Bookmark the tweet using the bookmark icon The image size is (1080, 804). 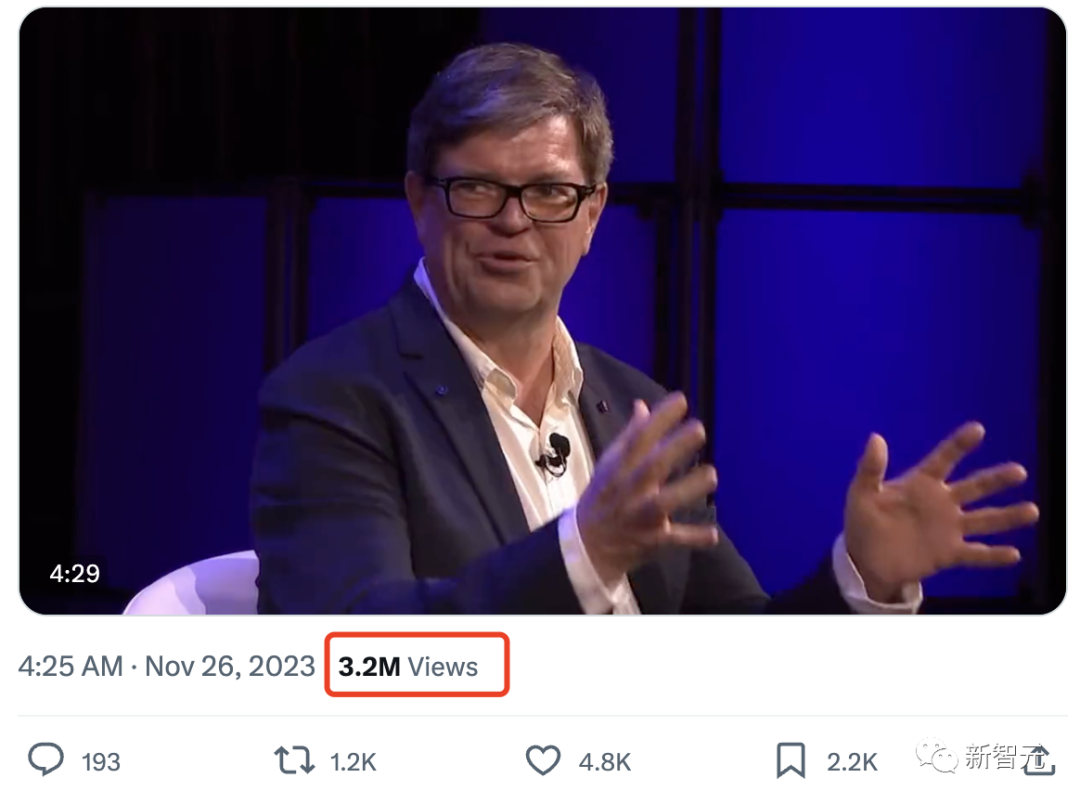[x=791, y=761]
